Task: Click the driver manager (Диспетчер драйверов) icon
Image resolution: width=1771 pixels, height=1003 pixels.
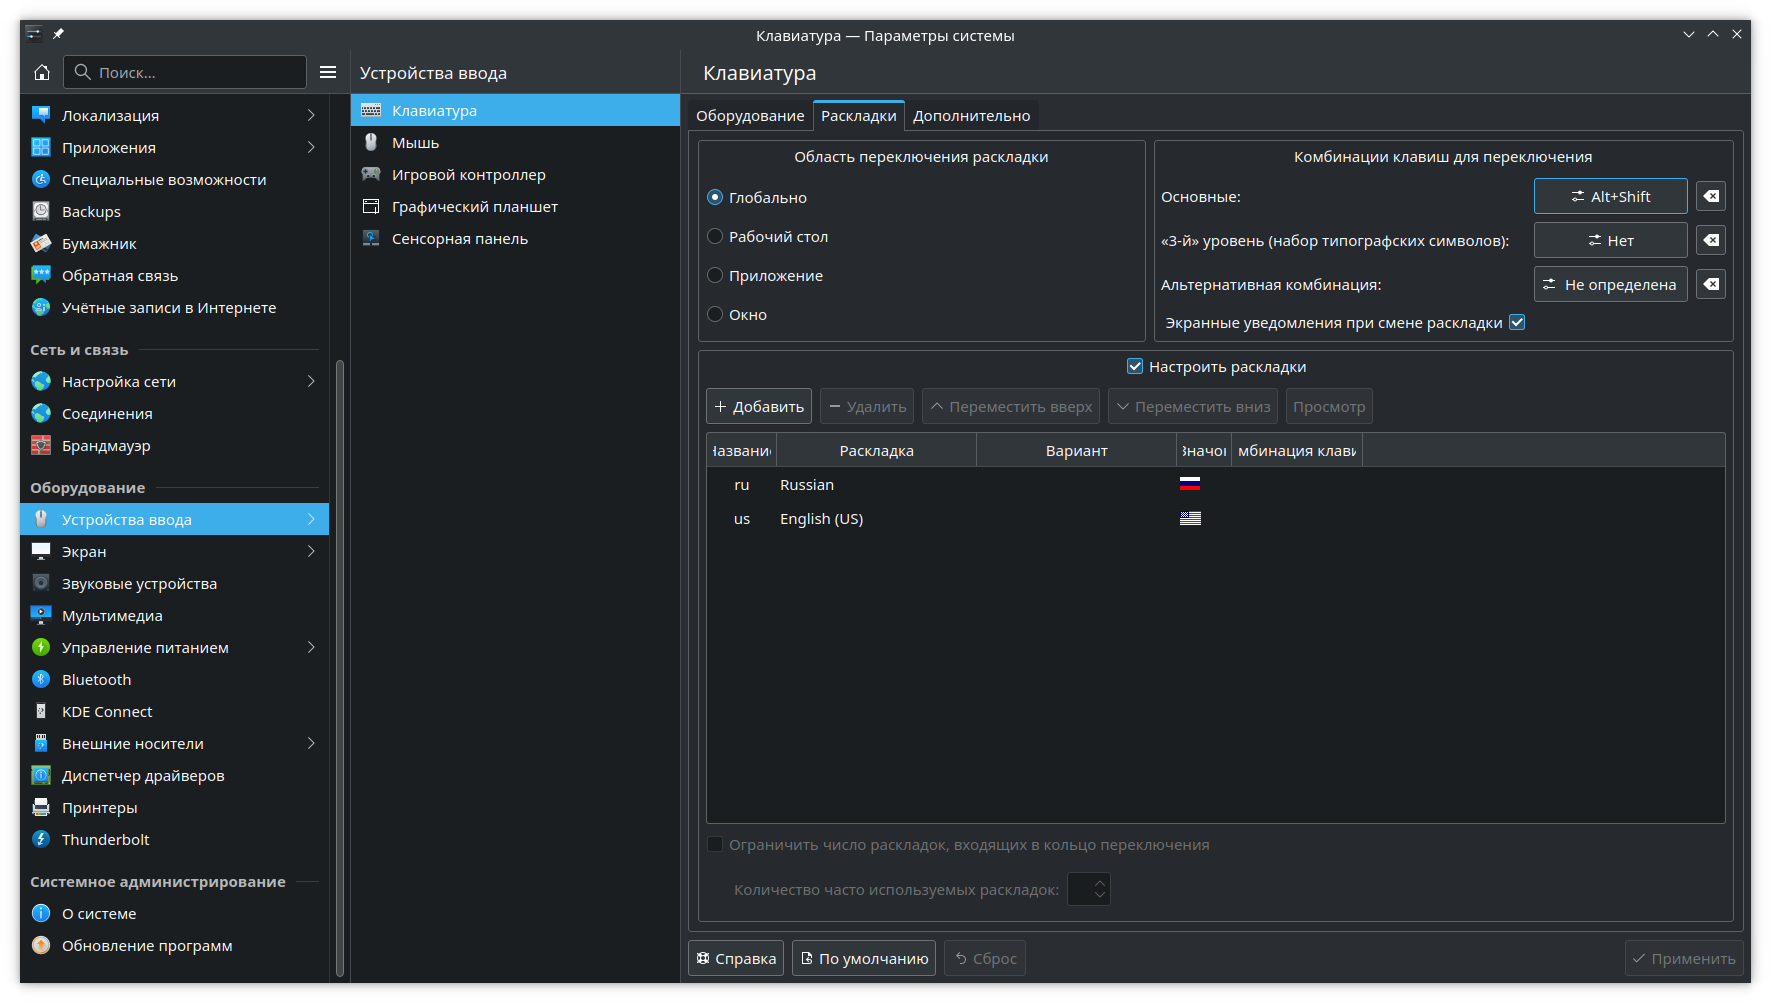Action: tap(41, 775)
